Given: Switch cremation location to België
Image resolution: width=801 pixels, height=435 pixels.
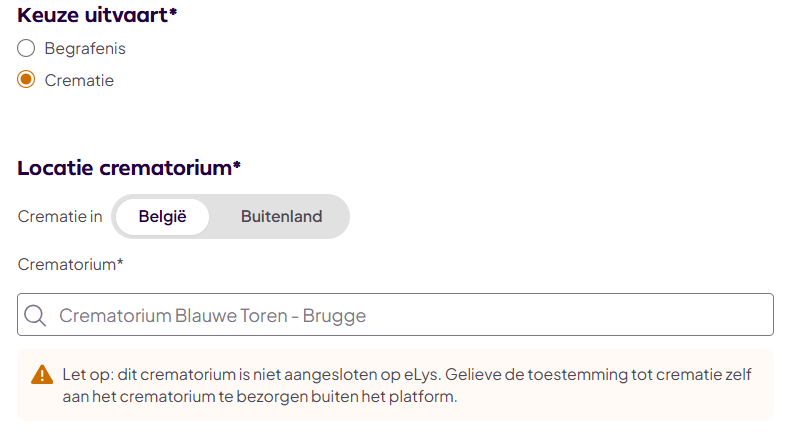Looking at the screenshot, I should (x=162, y=217).
